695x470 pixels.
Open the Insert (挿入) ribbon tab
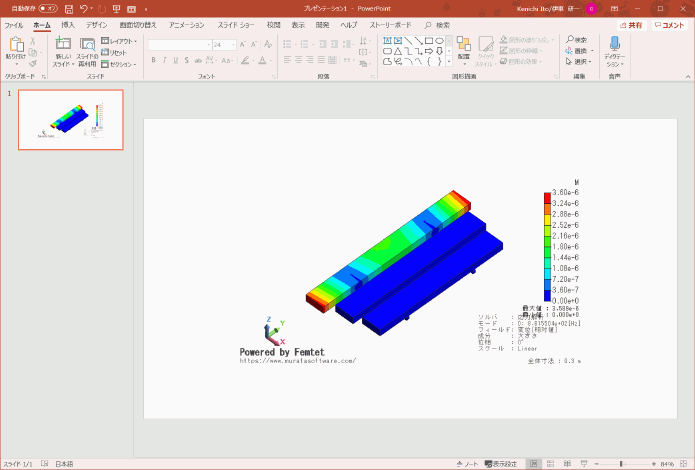tap(68, 24)
